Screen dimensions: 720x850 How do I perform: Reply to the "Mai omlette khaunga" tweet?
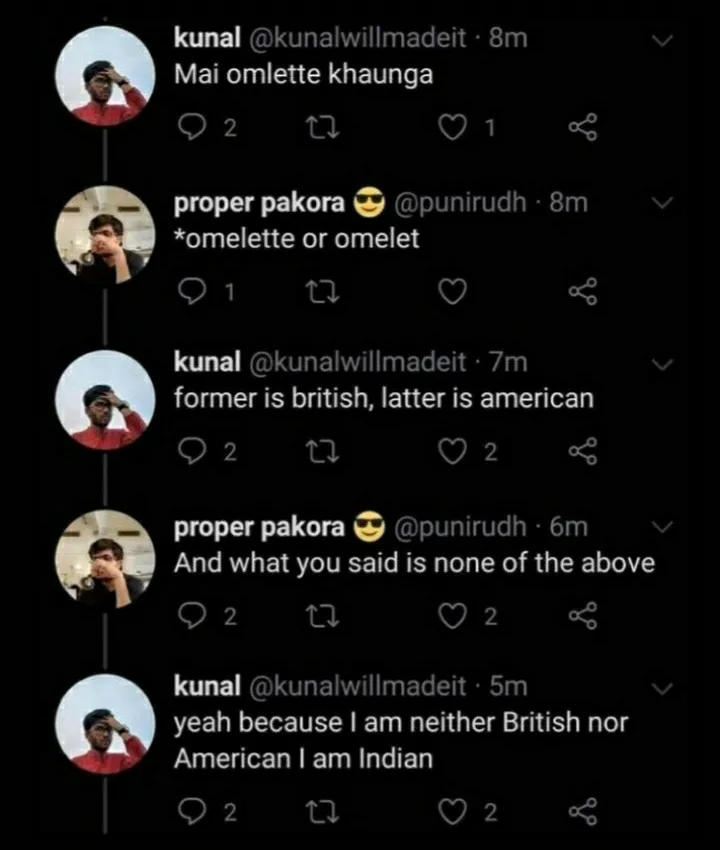[194, 127]
